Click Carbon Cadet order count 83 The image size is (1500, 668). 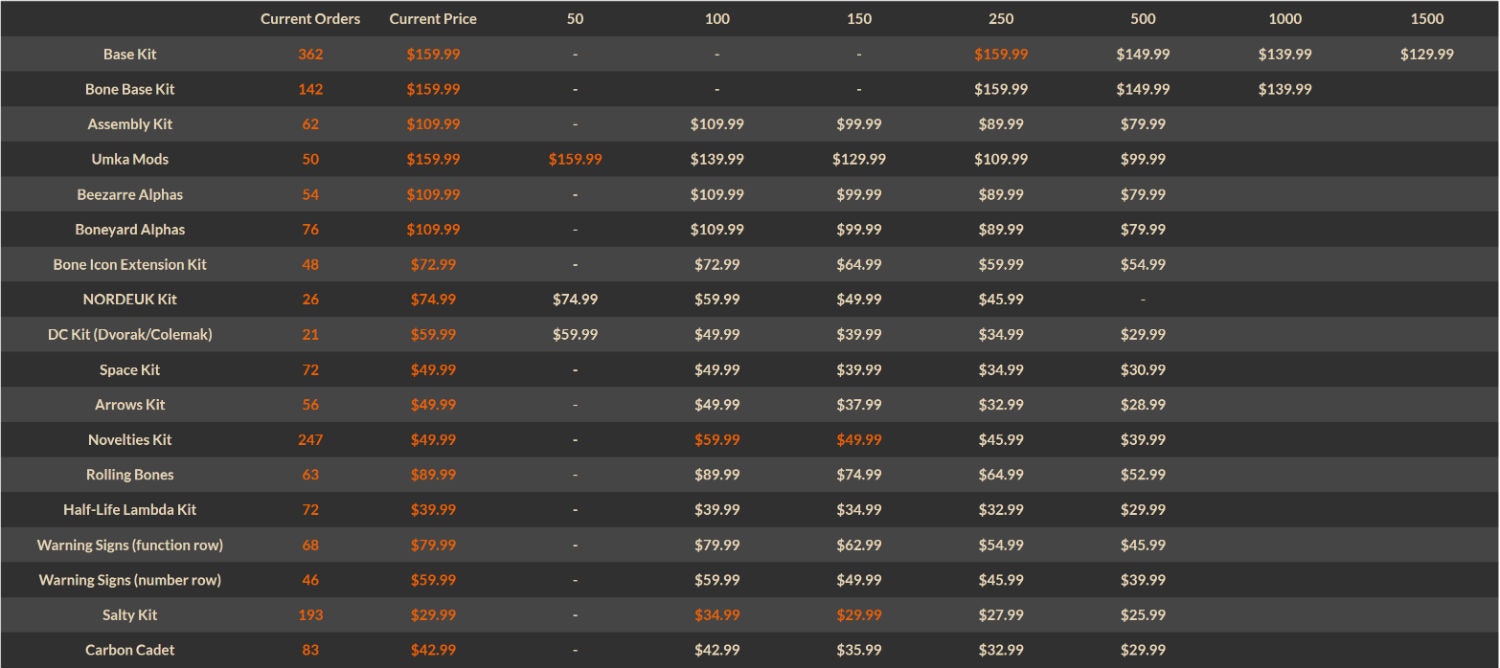point(310,650)
